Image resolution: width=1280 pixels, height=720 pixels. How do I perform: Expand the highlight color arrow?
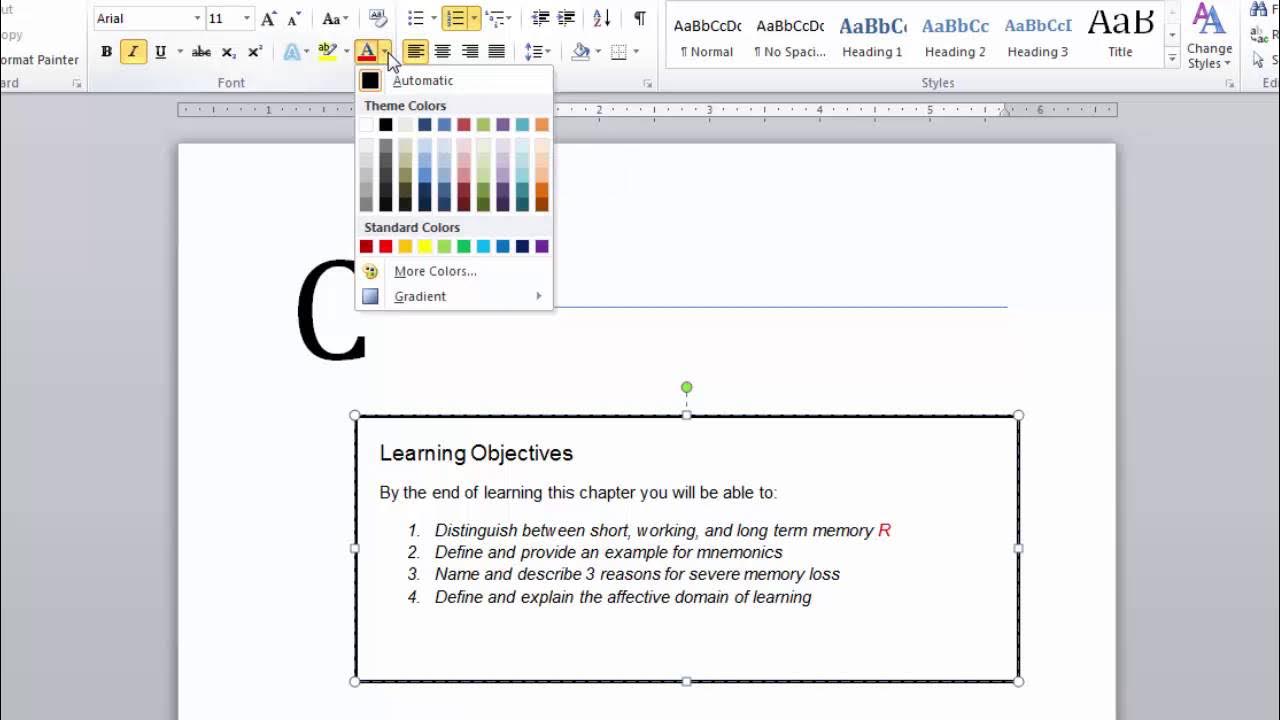tap(346, 52)
